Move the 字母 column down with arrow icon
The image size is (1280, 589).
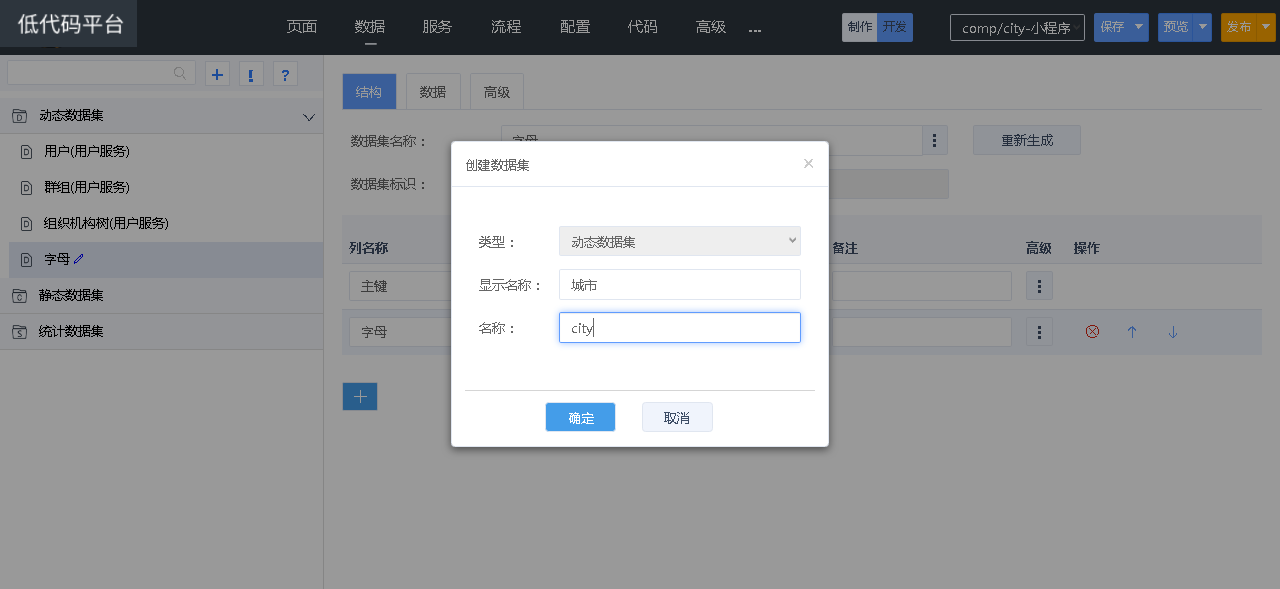pyautogui.click(x=1173, y=332)
